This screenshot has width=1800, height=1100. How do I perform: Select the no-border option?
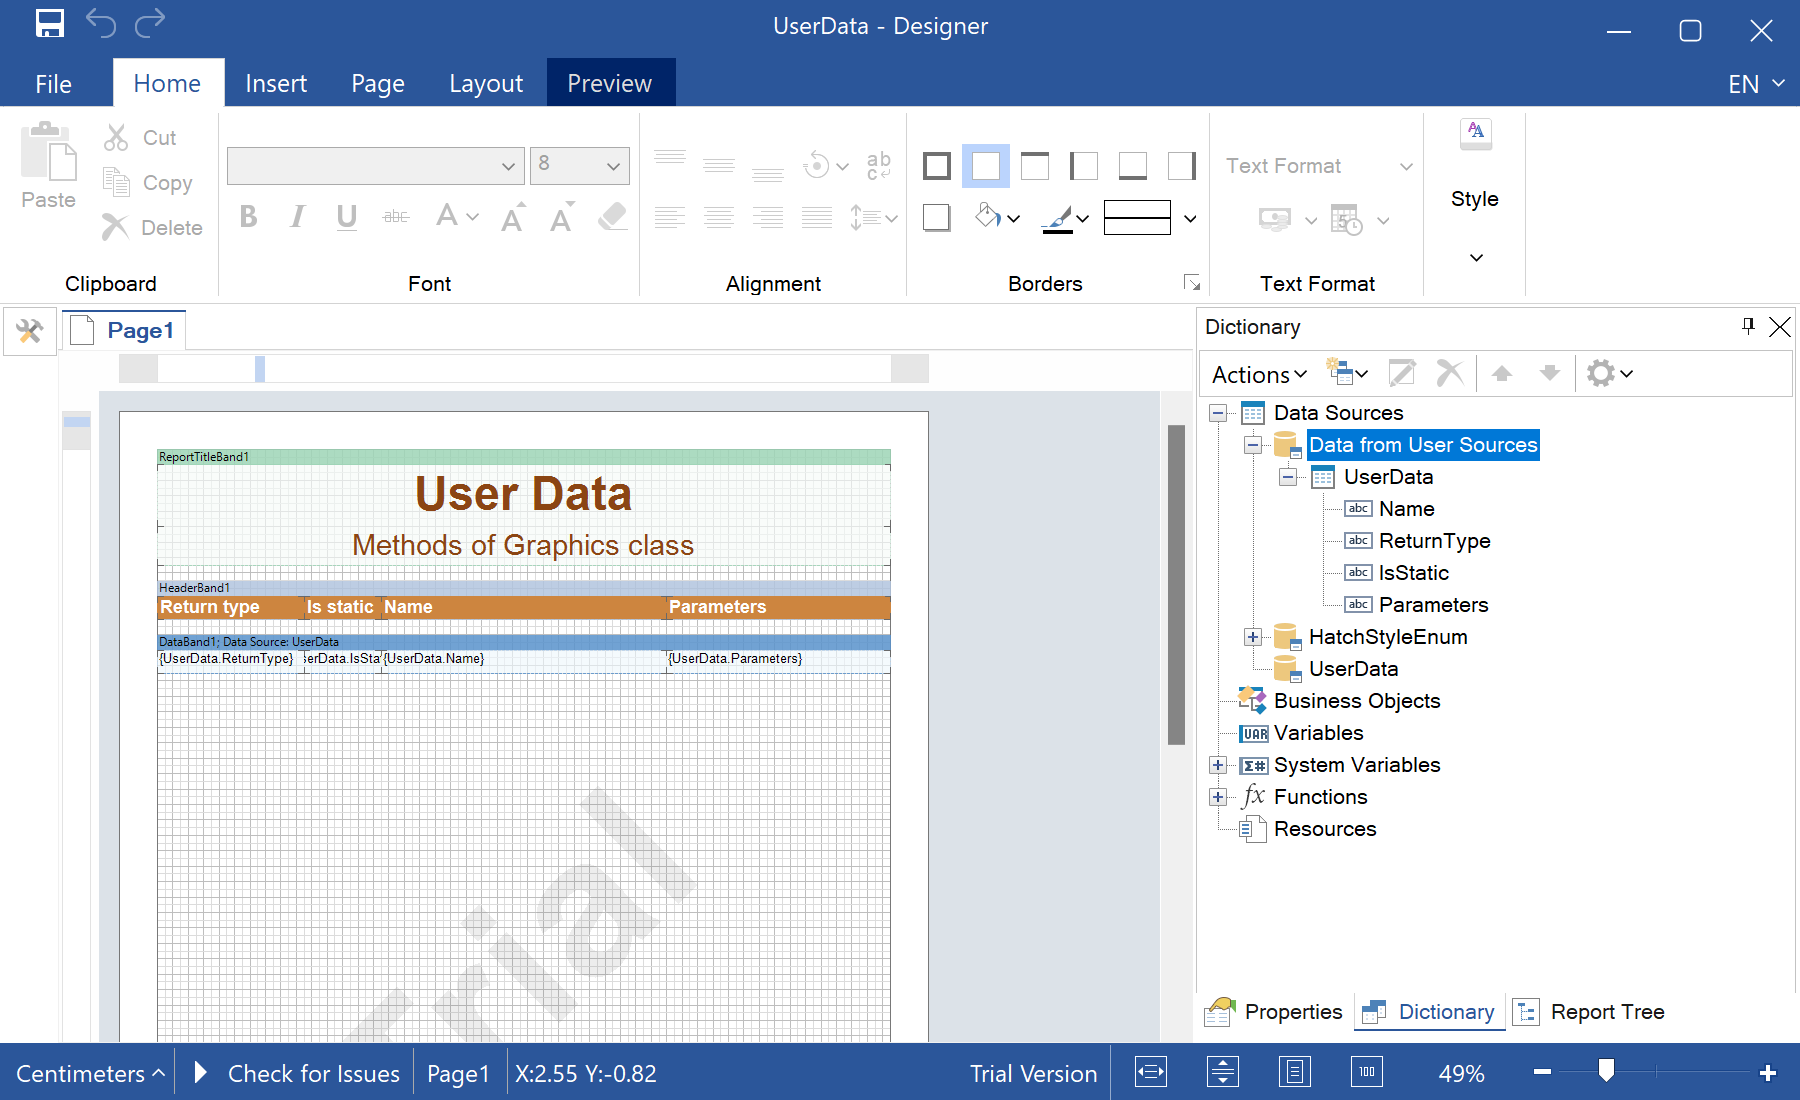(986, 166)
